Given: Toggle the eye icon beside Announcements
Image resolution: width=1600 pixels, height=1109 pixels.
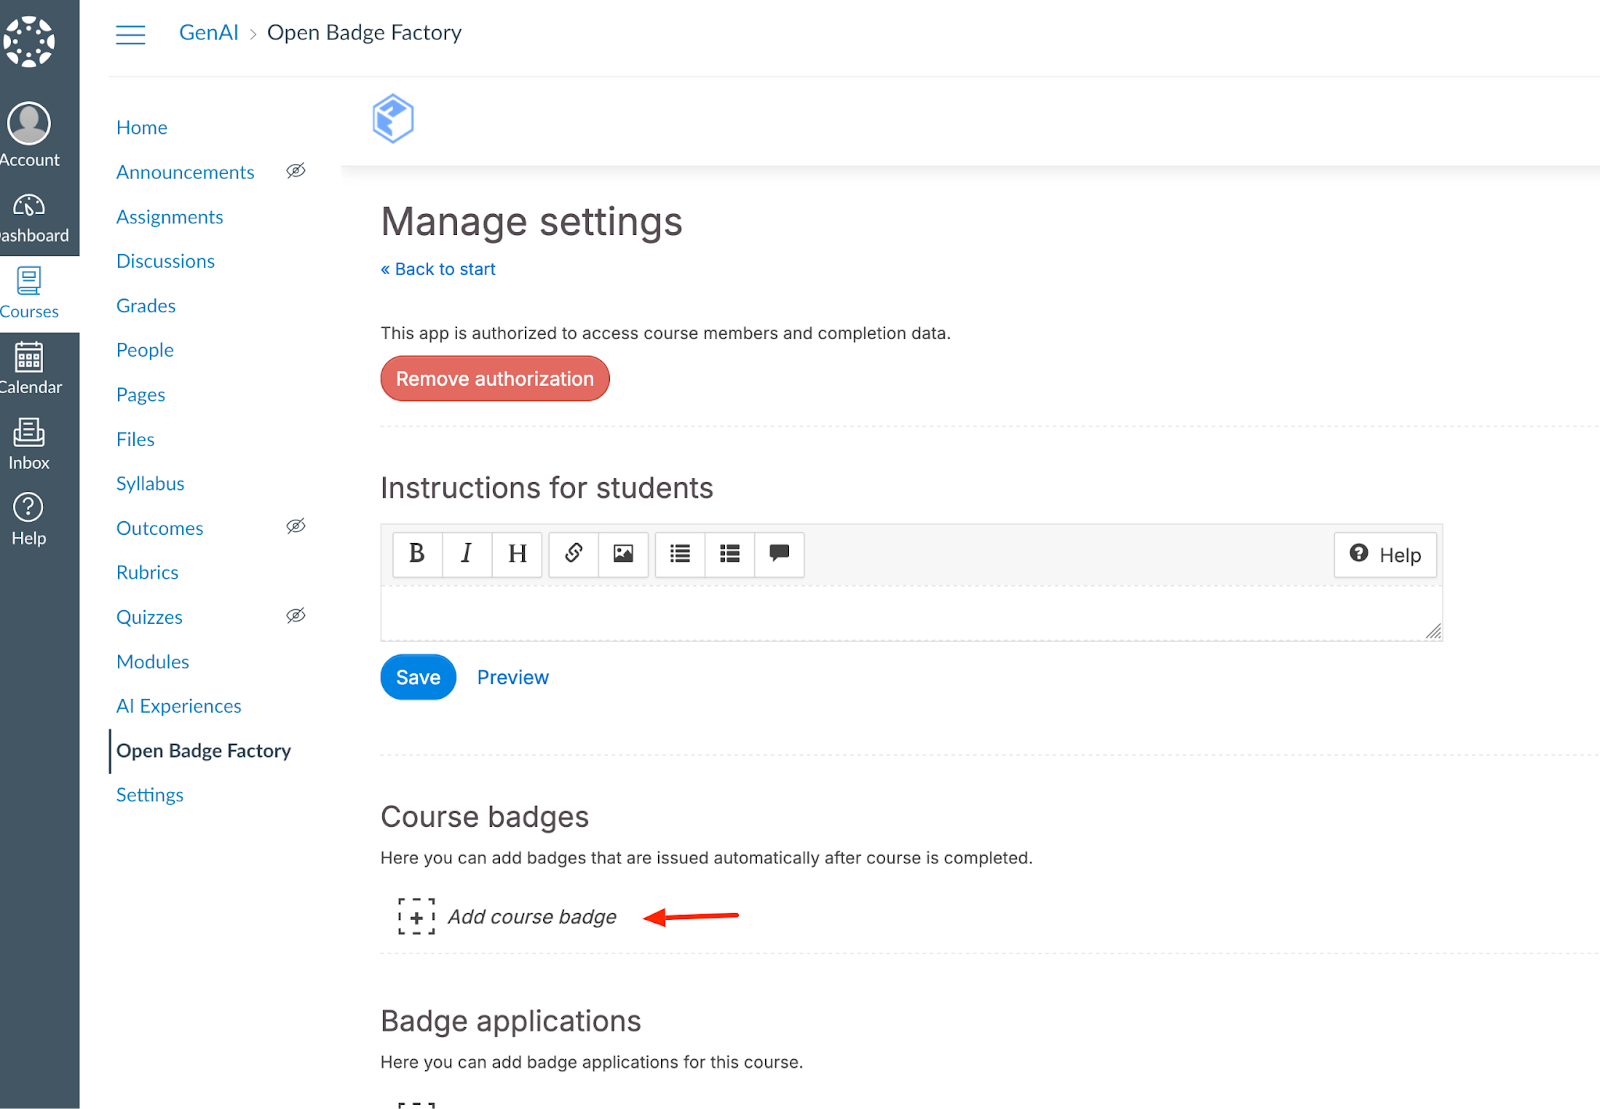Looking at the screenshot, I should coord(296,171).
